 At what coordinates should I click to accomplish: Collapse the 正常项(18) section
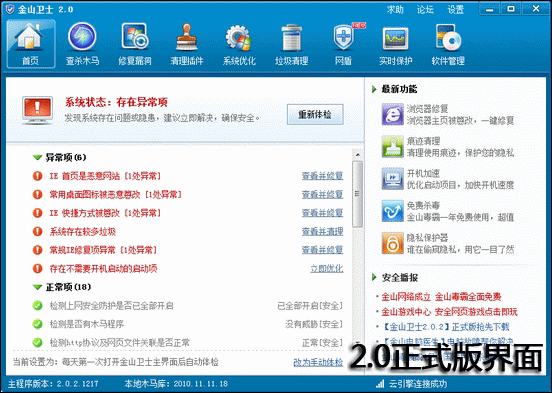click(x=37, y=287)
